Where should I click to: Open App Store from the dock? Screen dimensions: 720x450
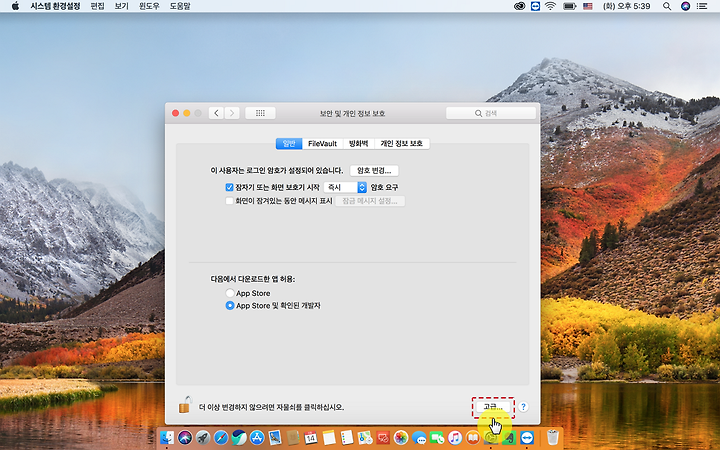(x=257, y=438)
